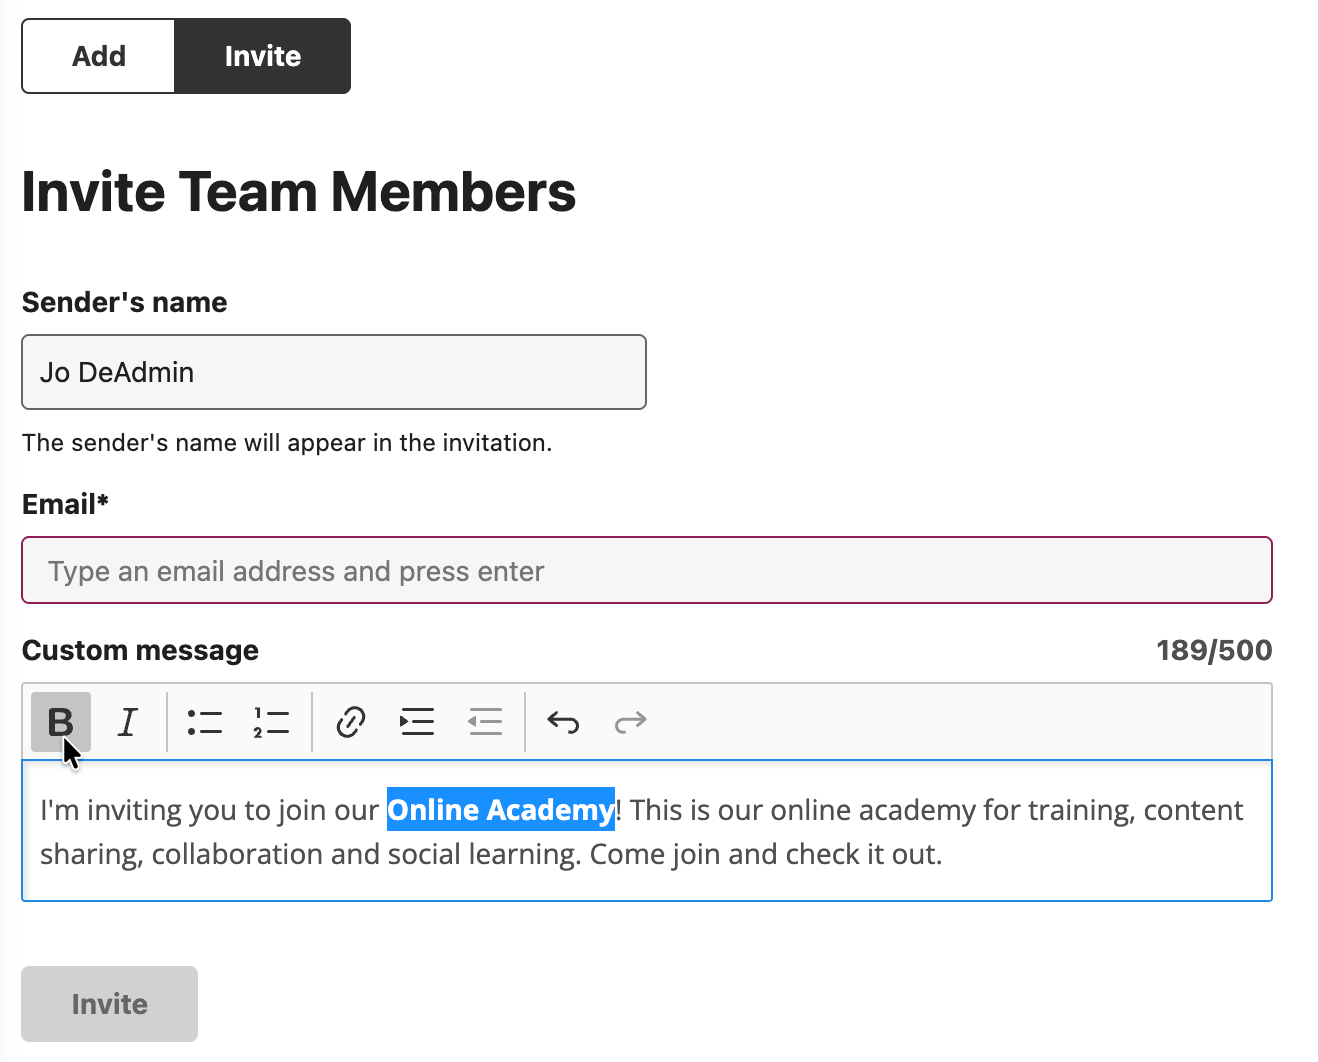Insert a numbered list
This screenshot has height=1062, width=1318.
(x=271, y=721)
